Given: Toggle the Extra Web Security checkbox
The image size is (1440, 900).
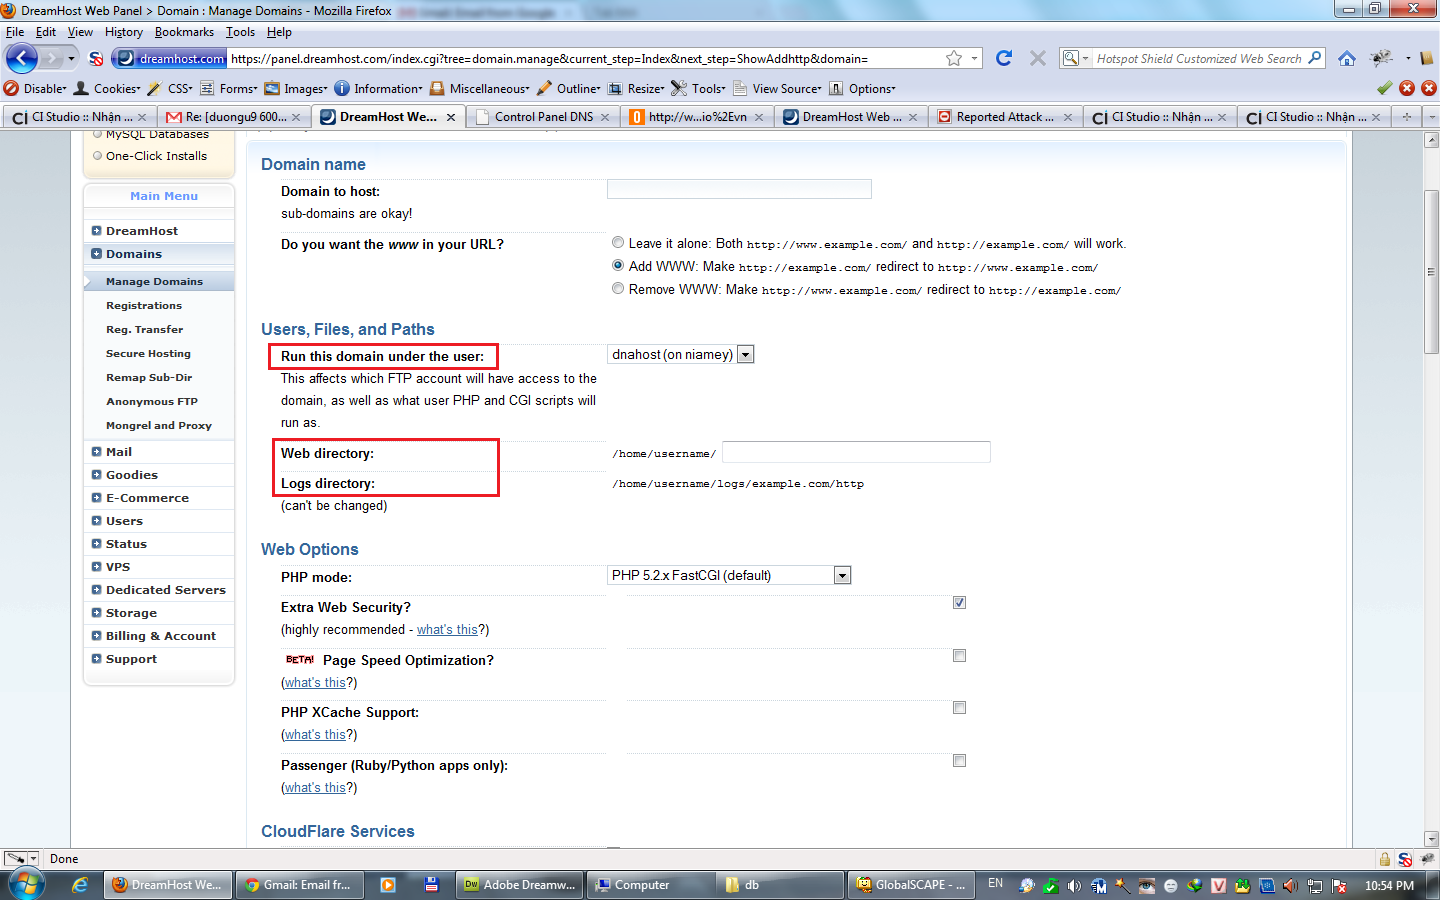Looking at the screenshot, I should point(959,602).
